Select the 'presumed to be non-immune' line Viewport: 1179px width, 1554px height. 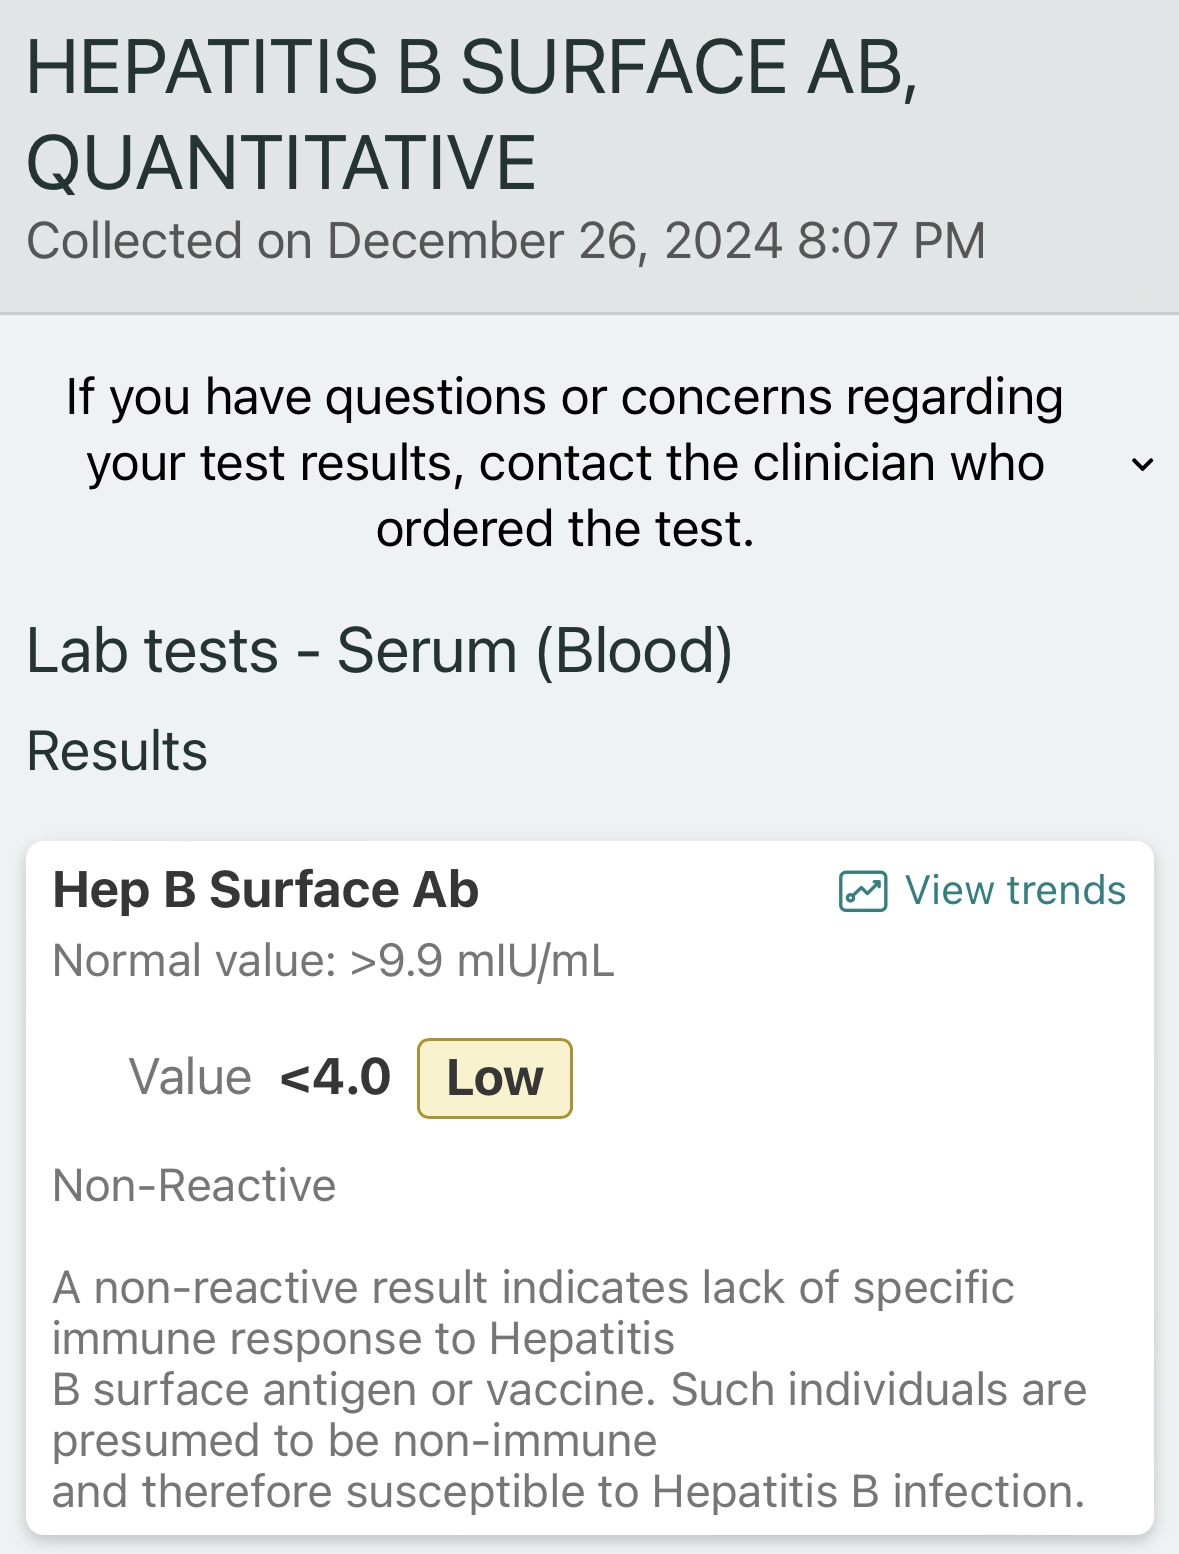(355, 1440)
